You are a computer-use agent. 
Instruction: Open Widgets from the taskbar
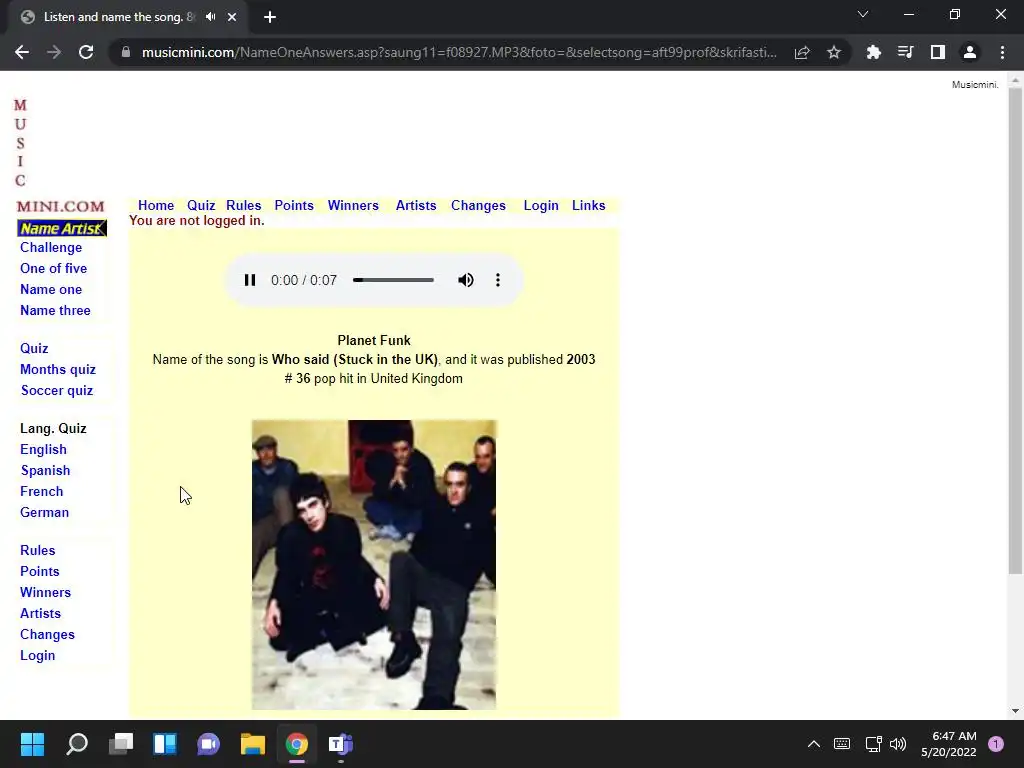pyautogui.click(x=165, y=744)
